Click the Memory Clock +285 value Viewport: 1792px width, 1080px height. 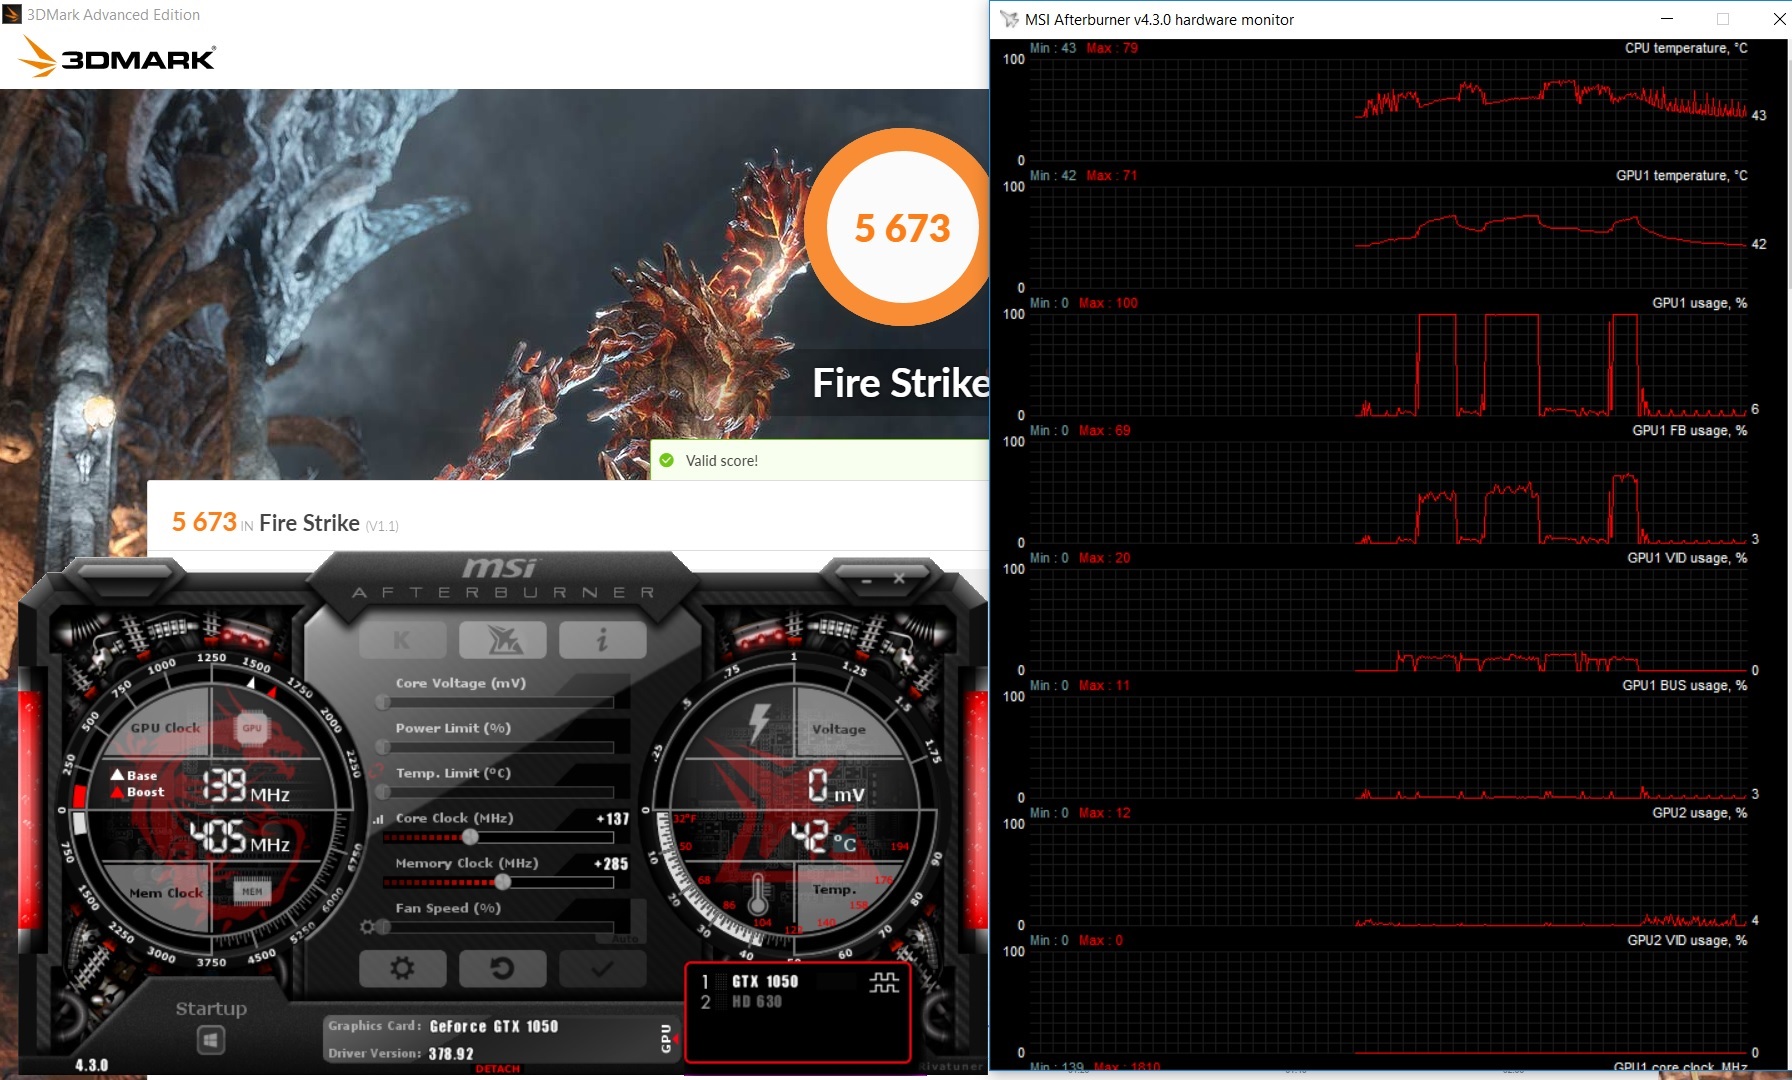611,863
